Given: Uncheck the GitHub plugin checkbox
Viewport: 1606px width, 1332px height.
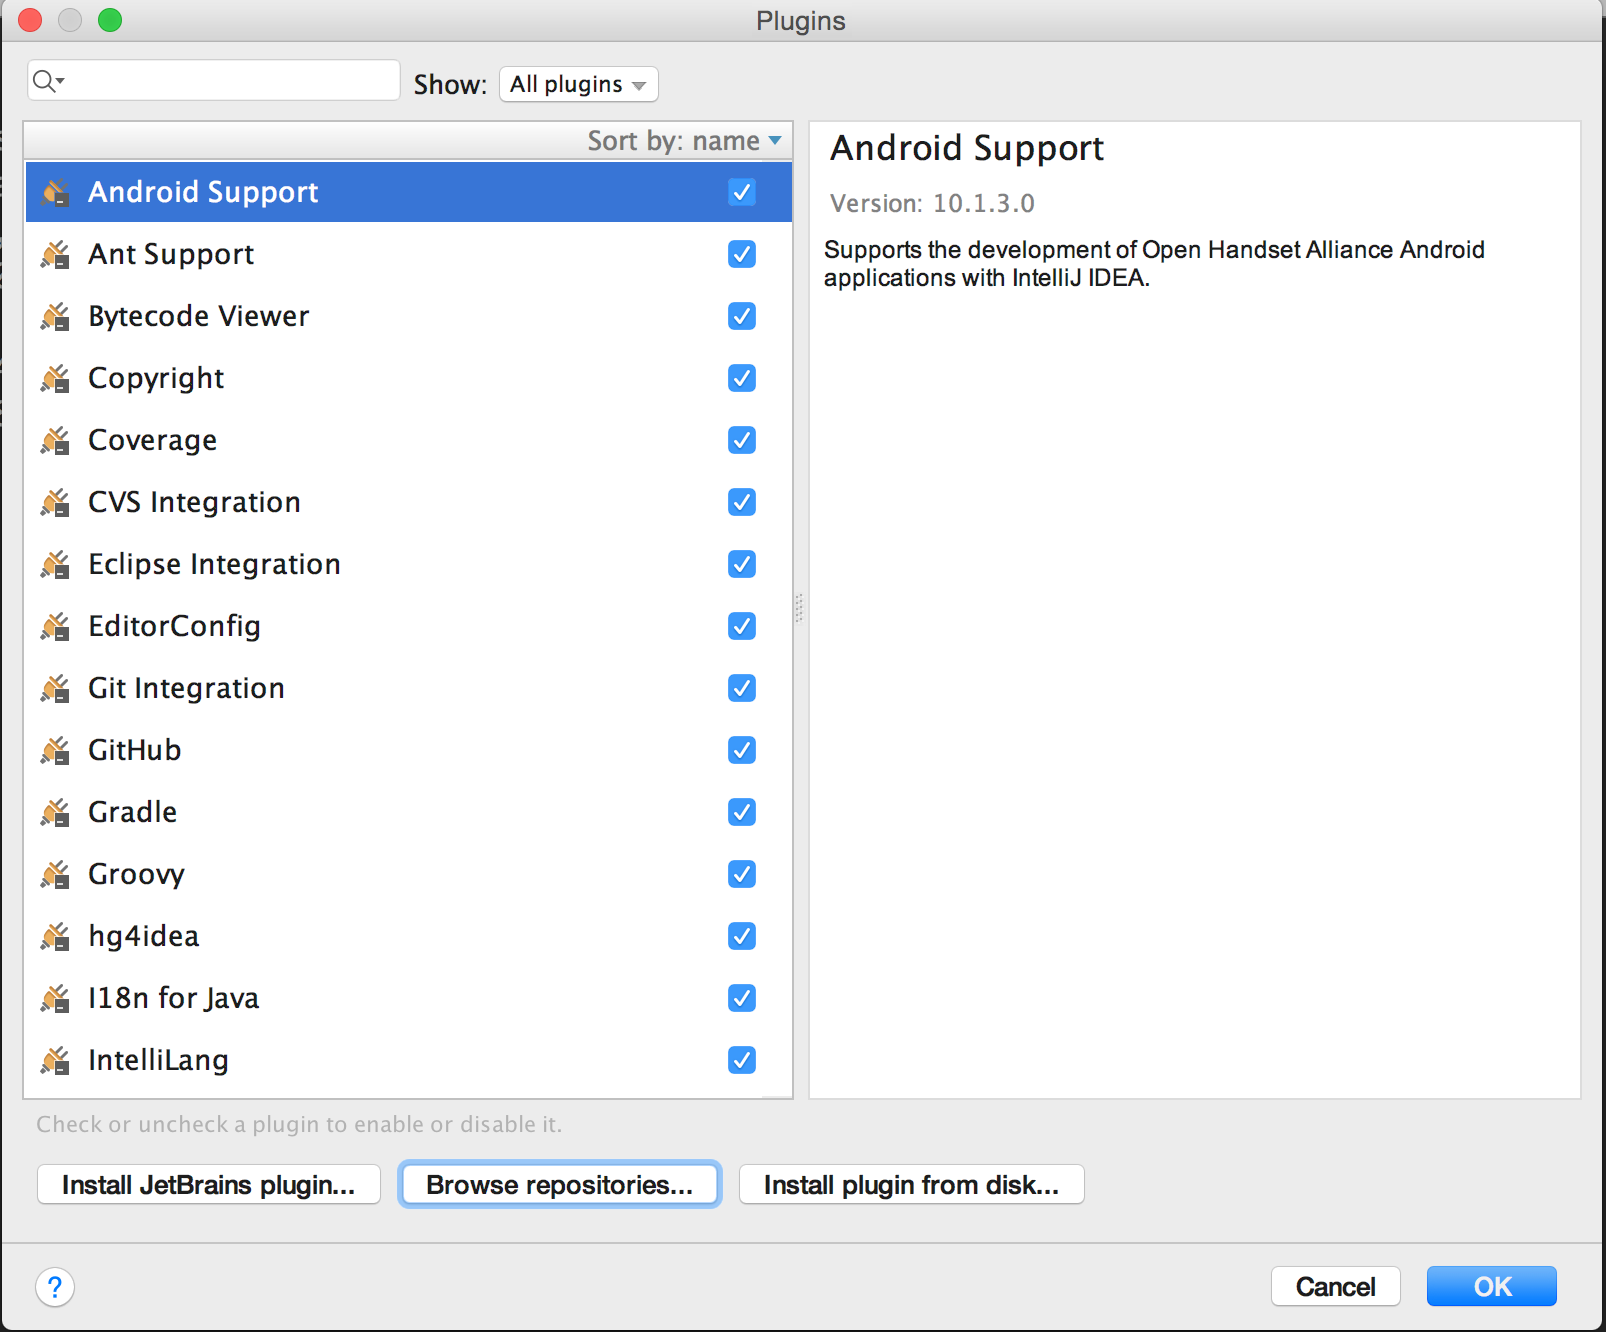Looking at the screenshot, I should pos(742,750).
